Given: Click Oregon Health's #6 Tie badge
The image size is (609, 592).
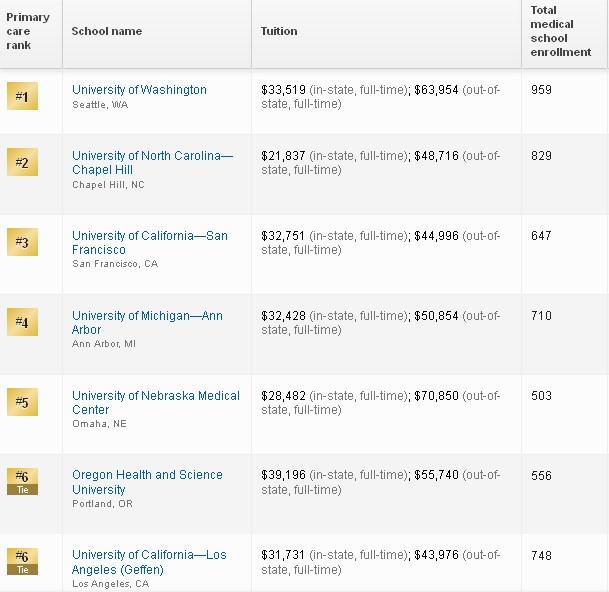Looking at the screenshot, I should (x=22, y=482).
